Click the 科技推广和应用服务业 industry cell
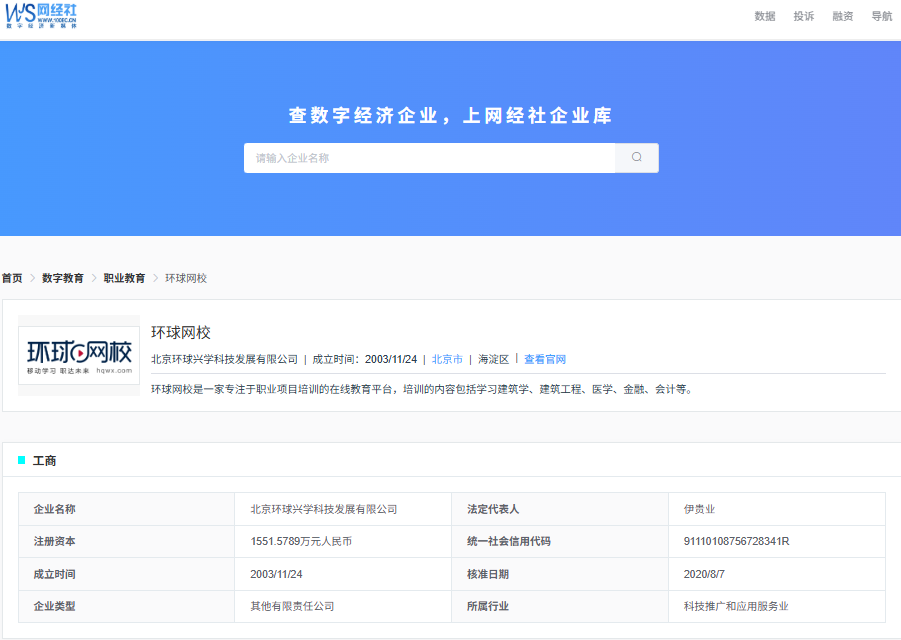901x640 pixels. (776, 606)
